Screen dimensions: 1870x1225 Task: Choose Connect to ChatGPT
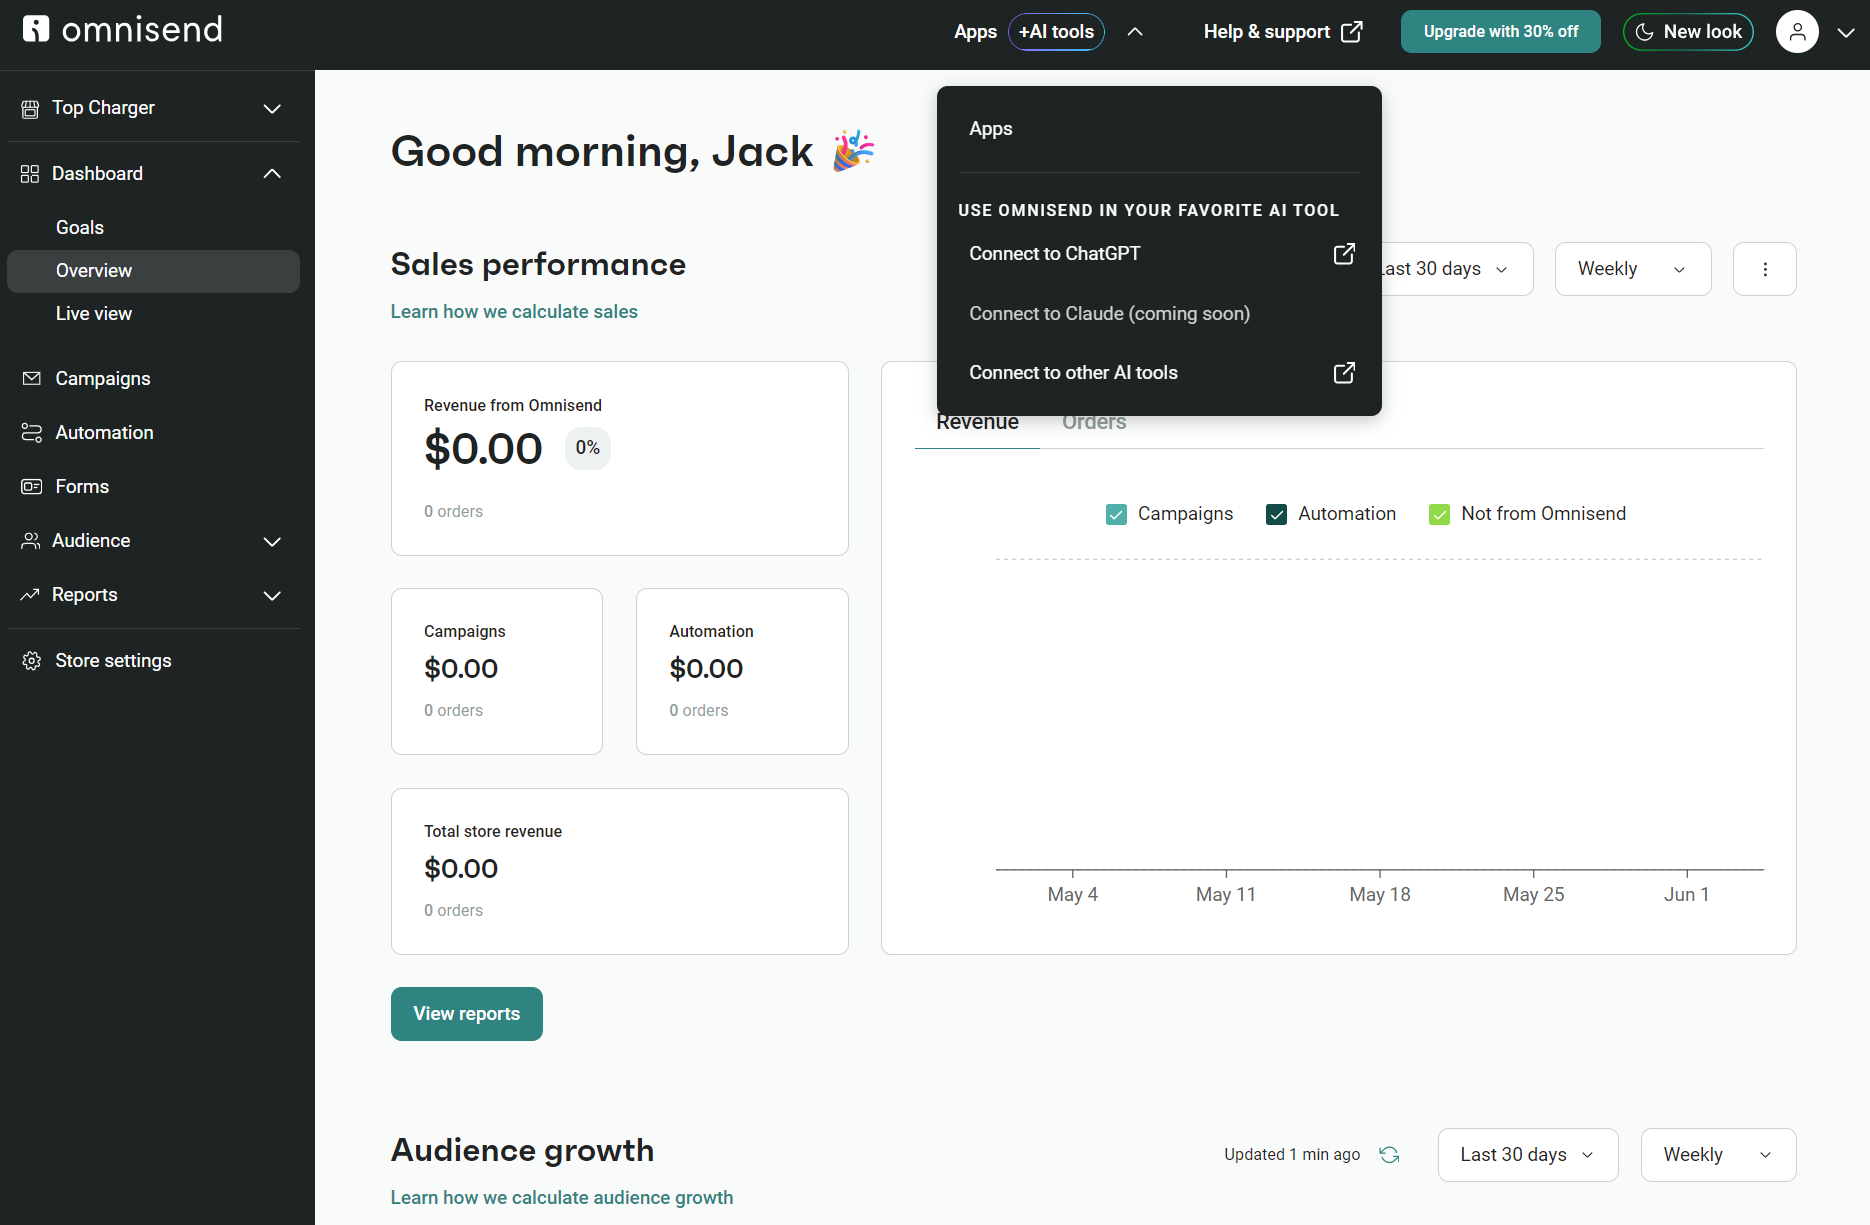coord(1159,254)
